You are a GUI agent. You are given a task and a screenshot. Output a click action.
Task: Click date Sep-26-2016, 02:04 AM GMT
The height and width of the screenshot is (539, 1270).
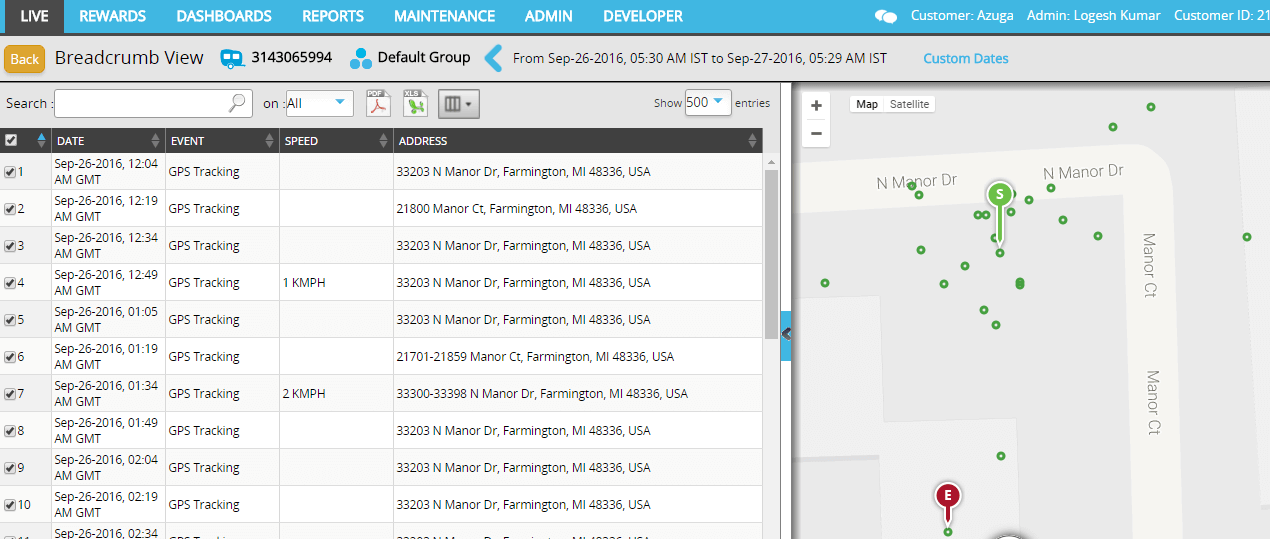pos(106,467)
